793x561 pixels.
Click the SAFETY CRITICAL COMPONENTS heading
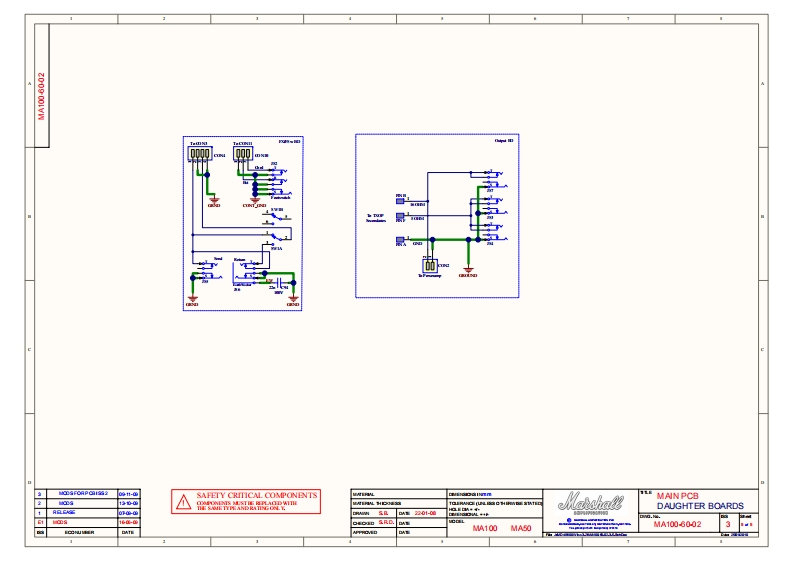coord(257,495)
